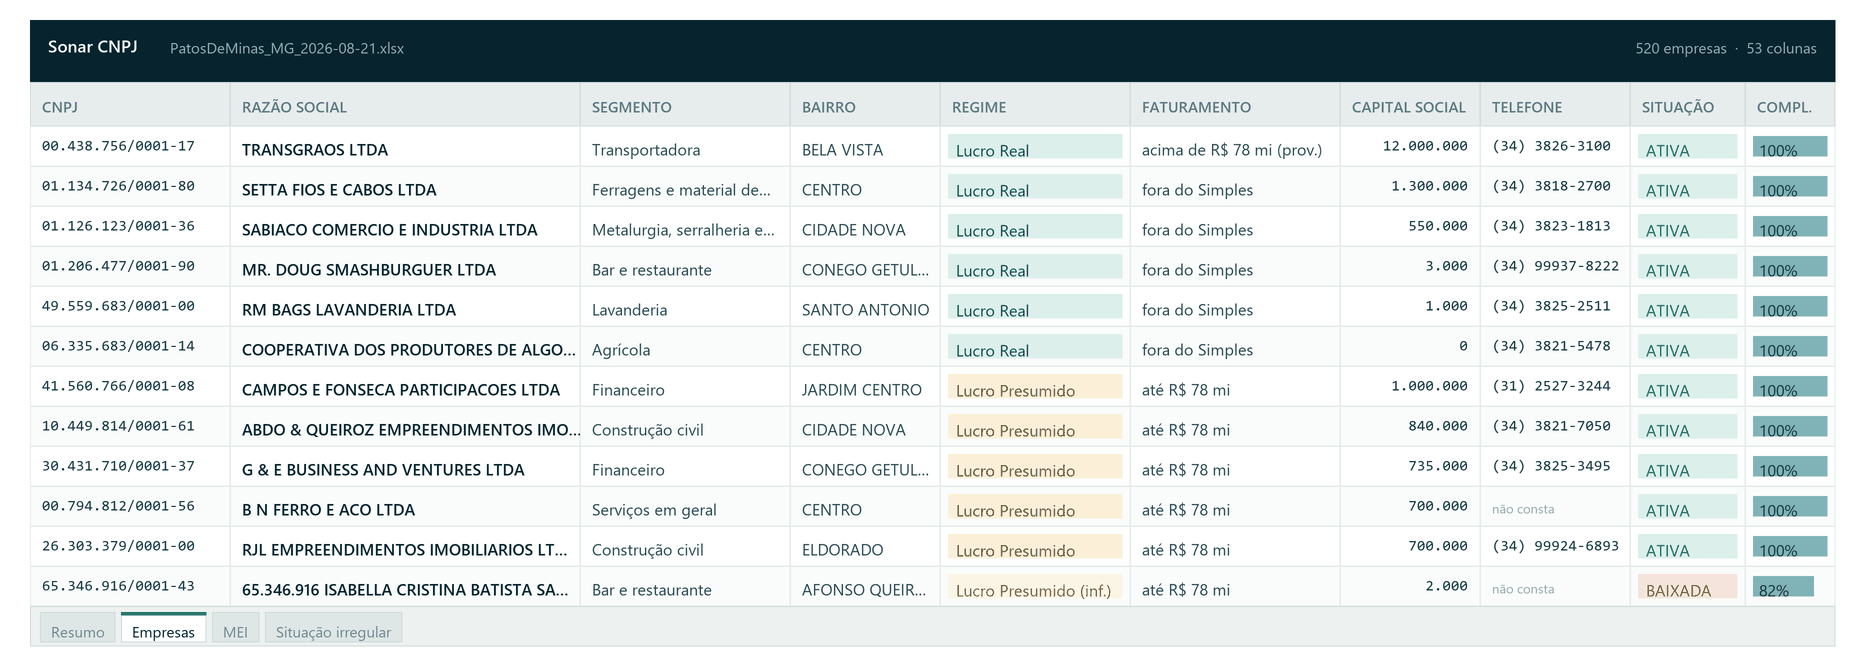
Task: Sort by the CNPJ column header
Action: click(x=130, y=106)
